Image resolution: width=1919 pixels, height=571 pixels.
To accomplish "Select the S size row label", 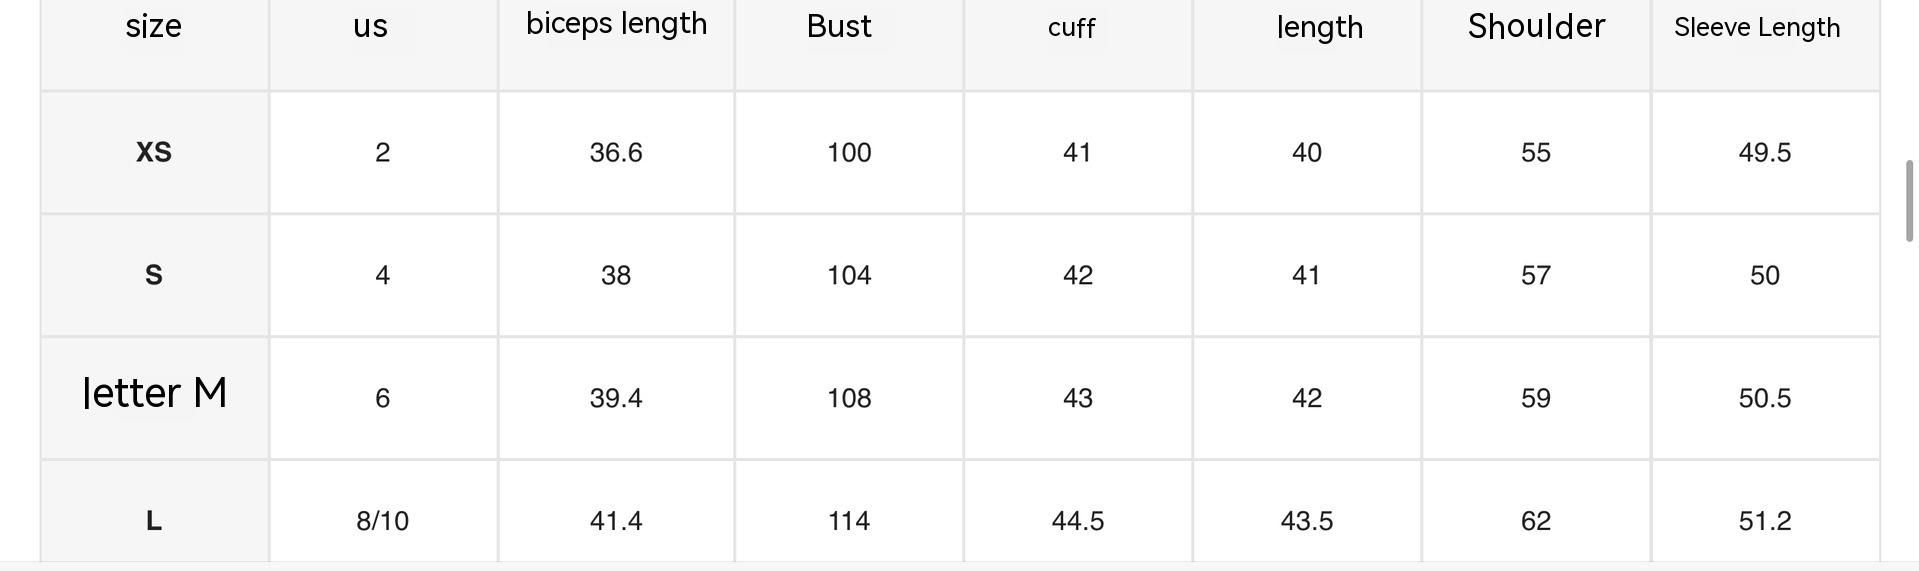I will (154, 275).
